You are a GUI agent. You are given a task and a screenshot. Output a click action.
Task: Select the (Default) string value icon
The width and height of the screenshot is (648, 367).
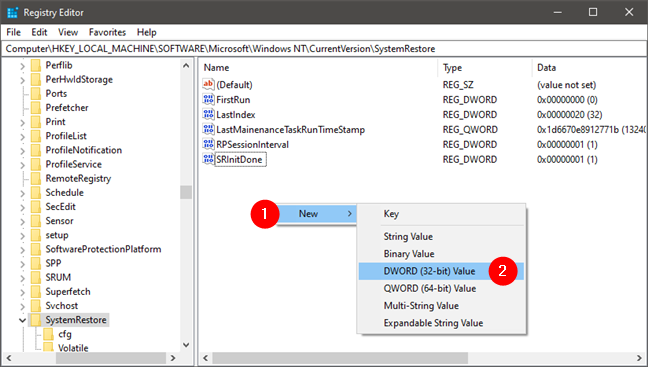point(208,84)
